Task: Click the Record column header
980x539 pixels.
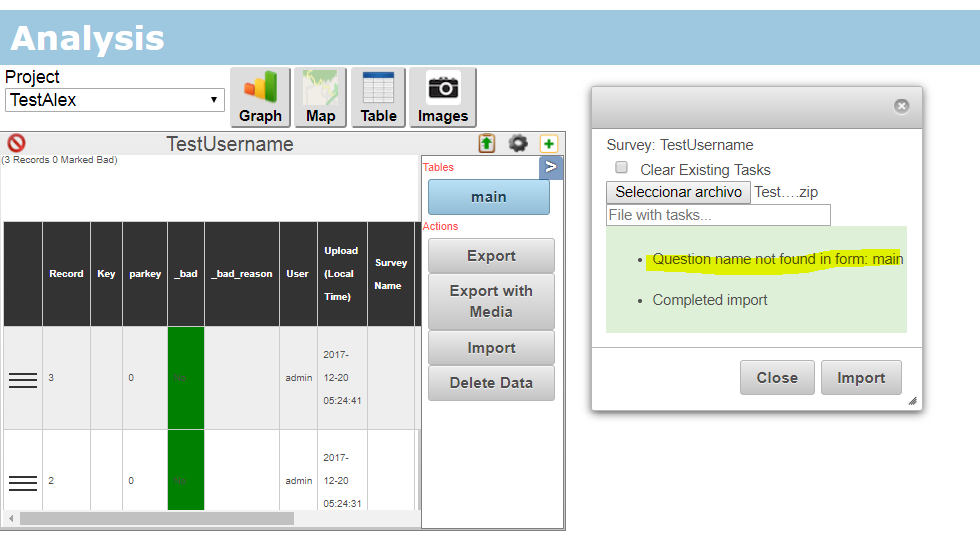Action: coord(66,274)
